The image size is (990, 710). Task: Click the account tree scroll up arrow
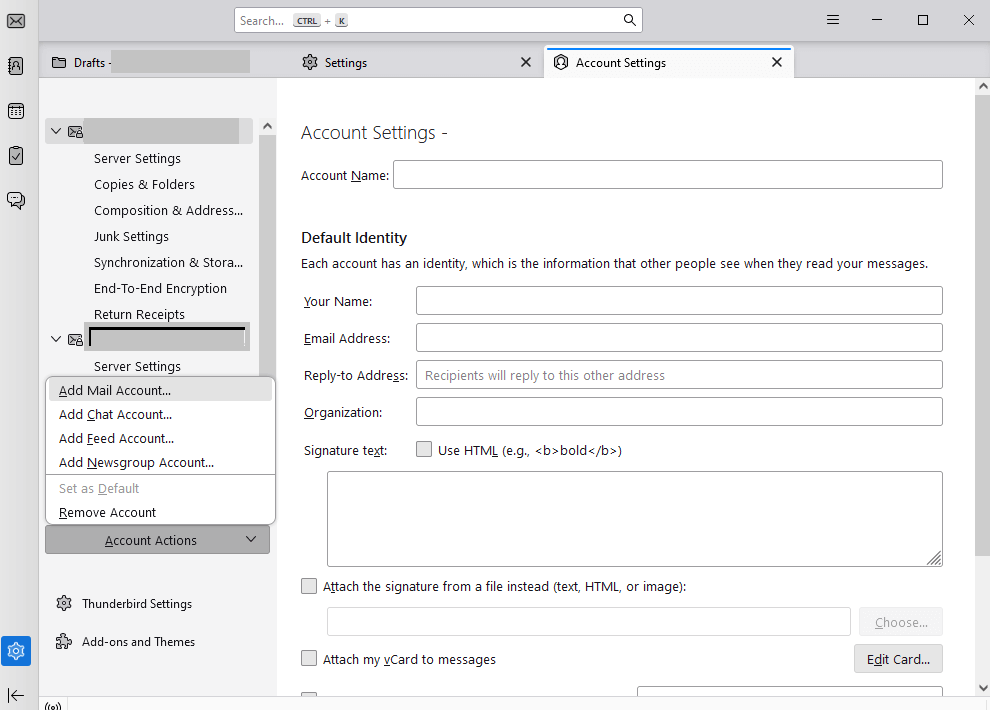coord(267,126)
